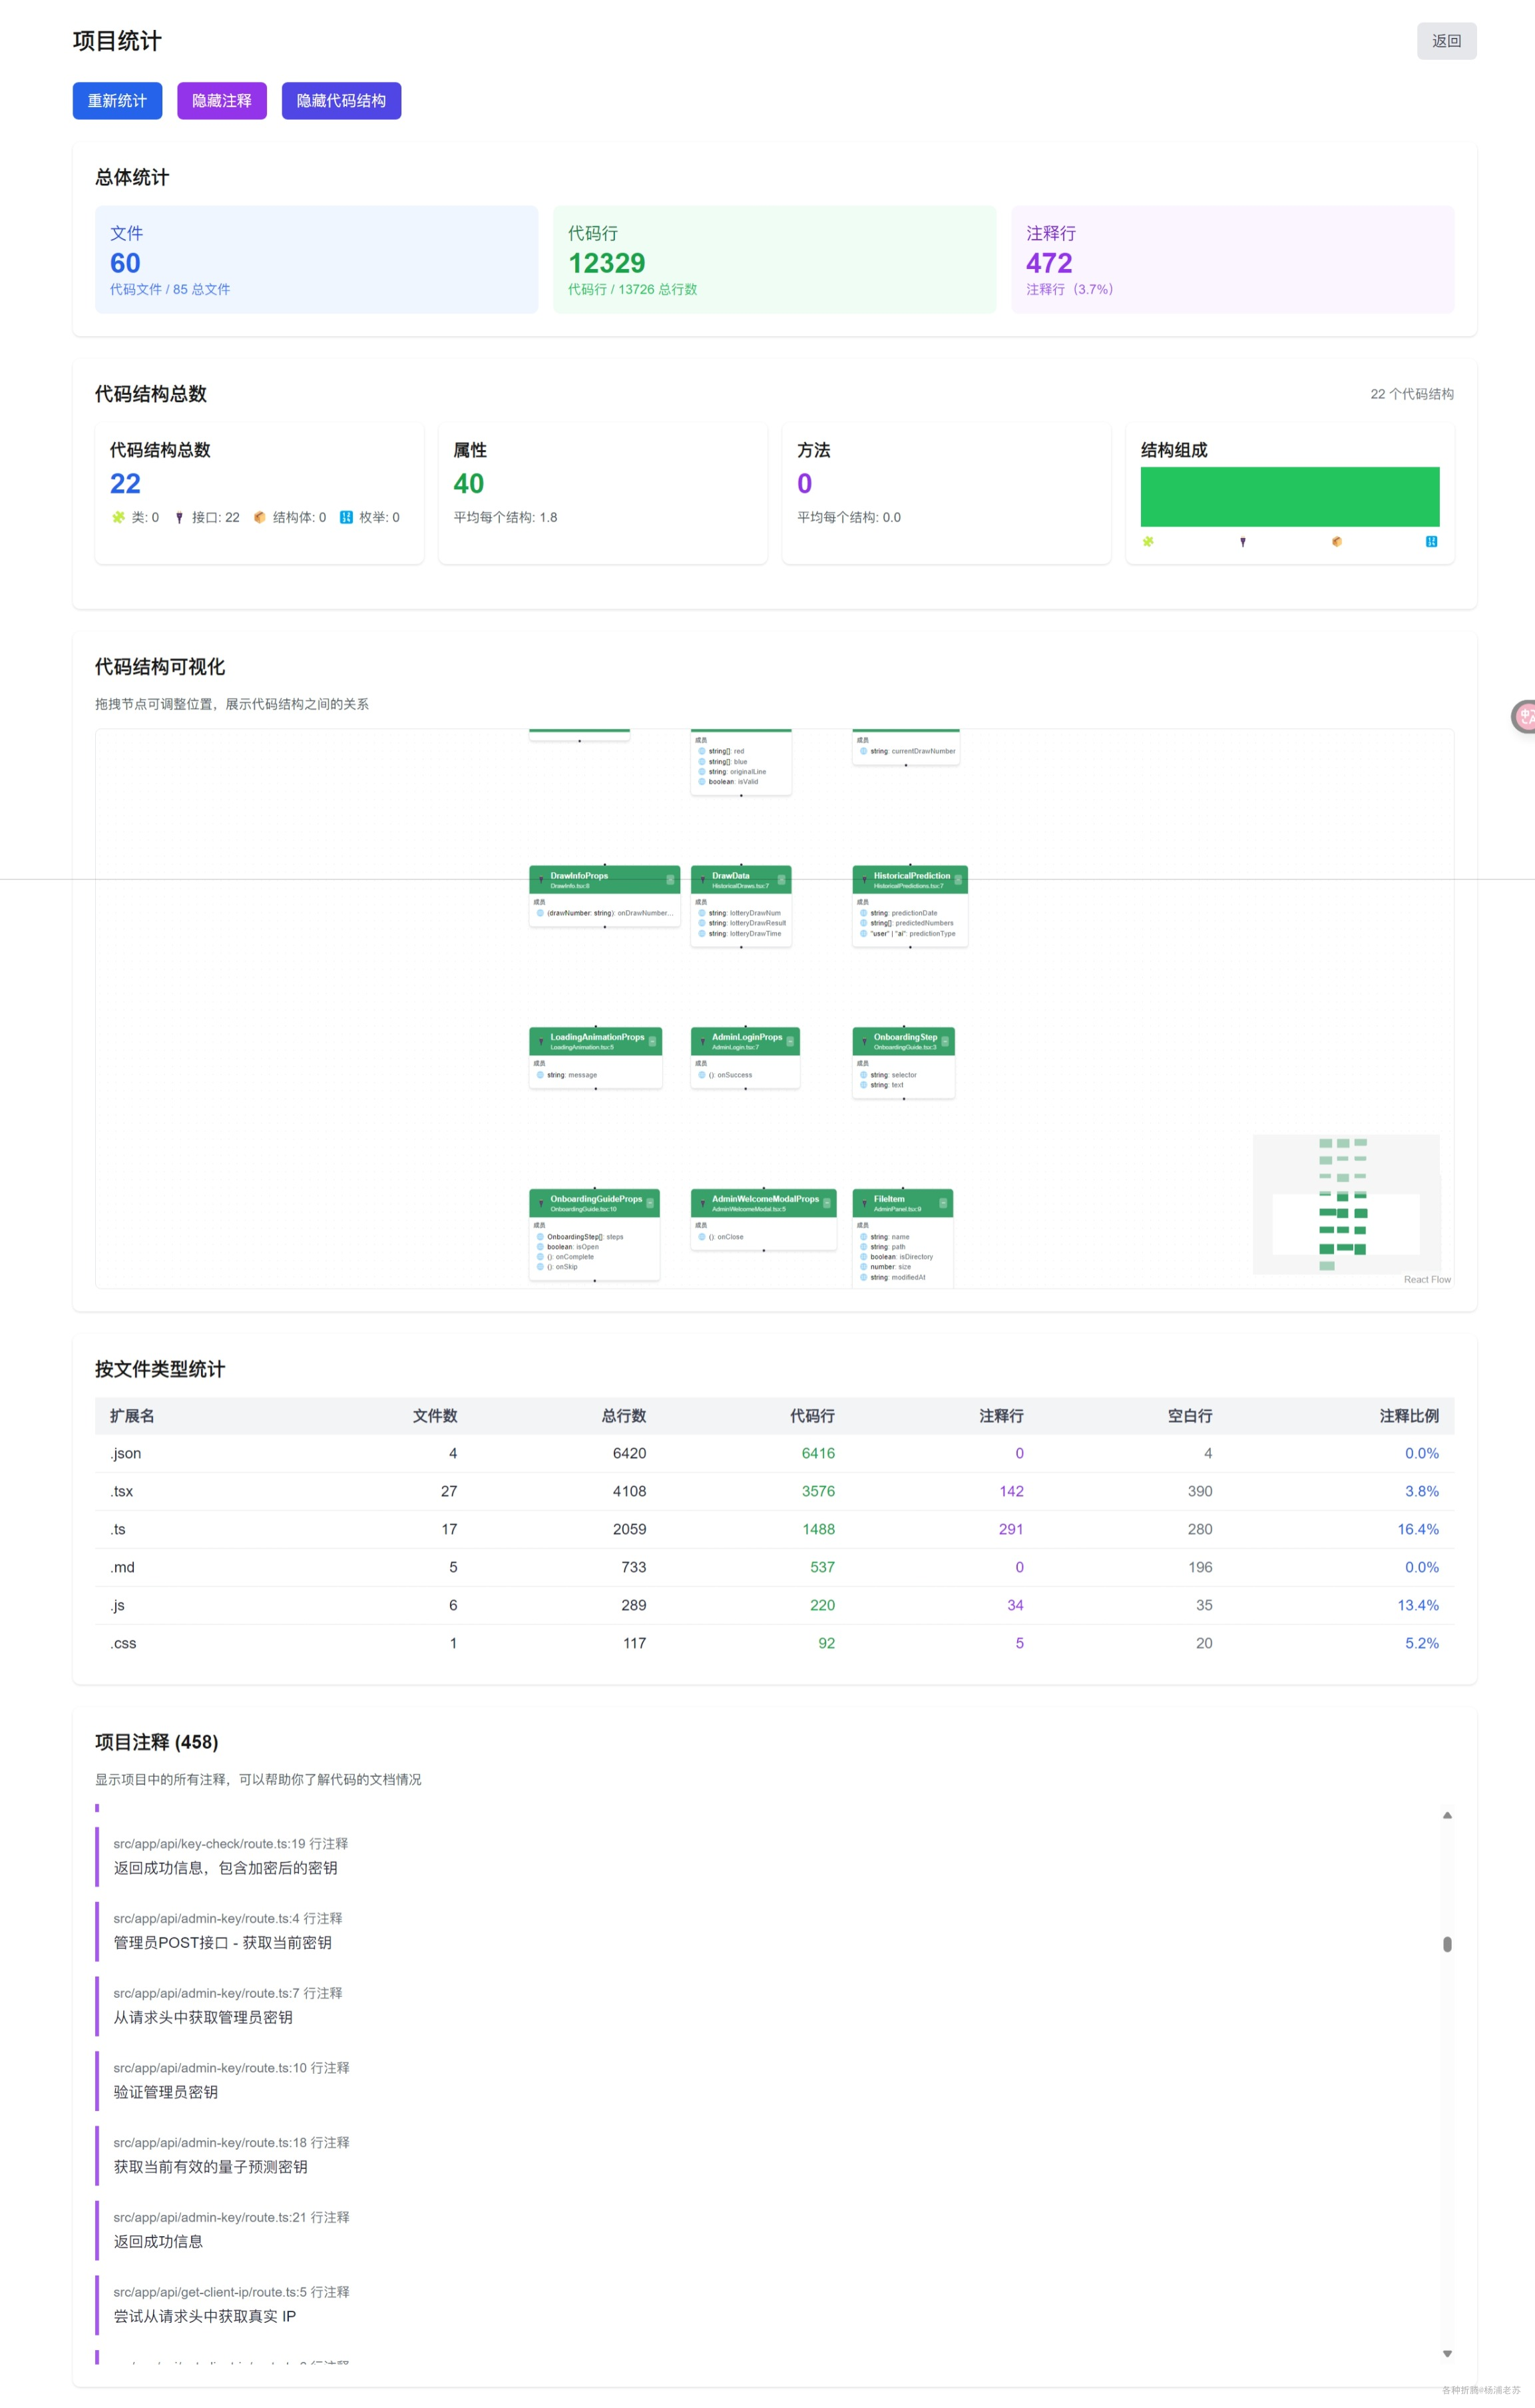
Task: Click interface icon on LoadingAnimationProps node header
Action: click(x=541, y=1042)
